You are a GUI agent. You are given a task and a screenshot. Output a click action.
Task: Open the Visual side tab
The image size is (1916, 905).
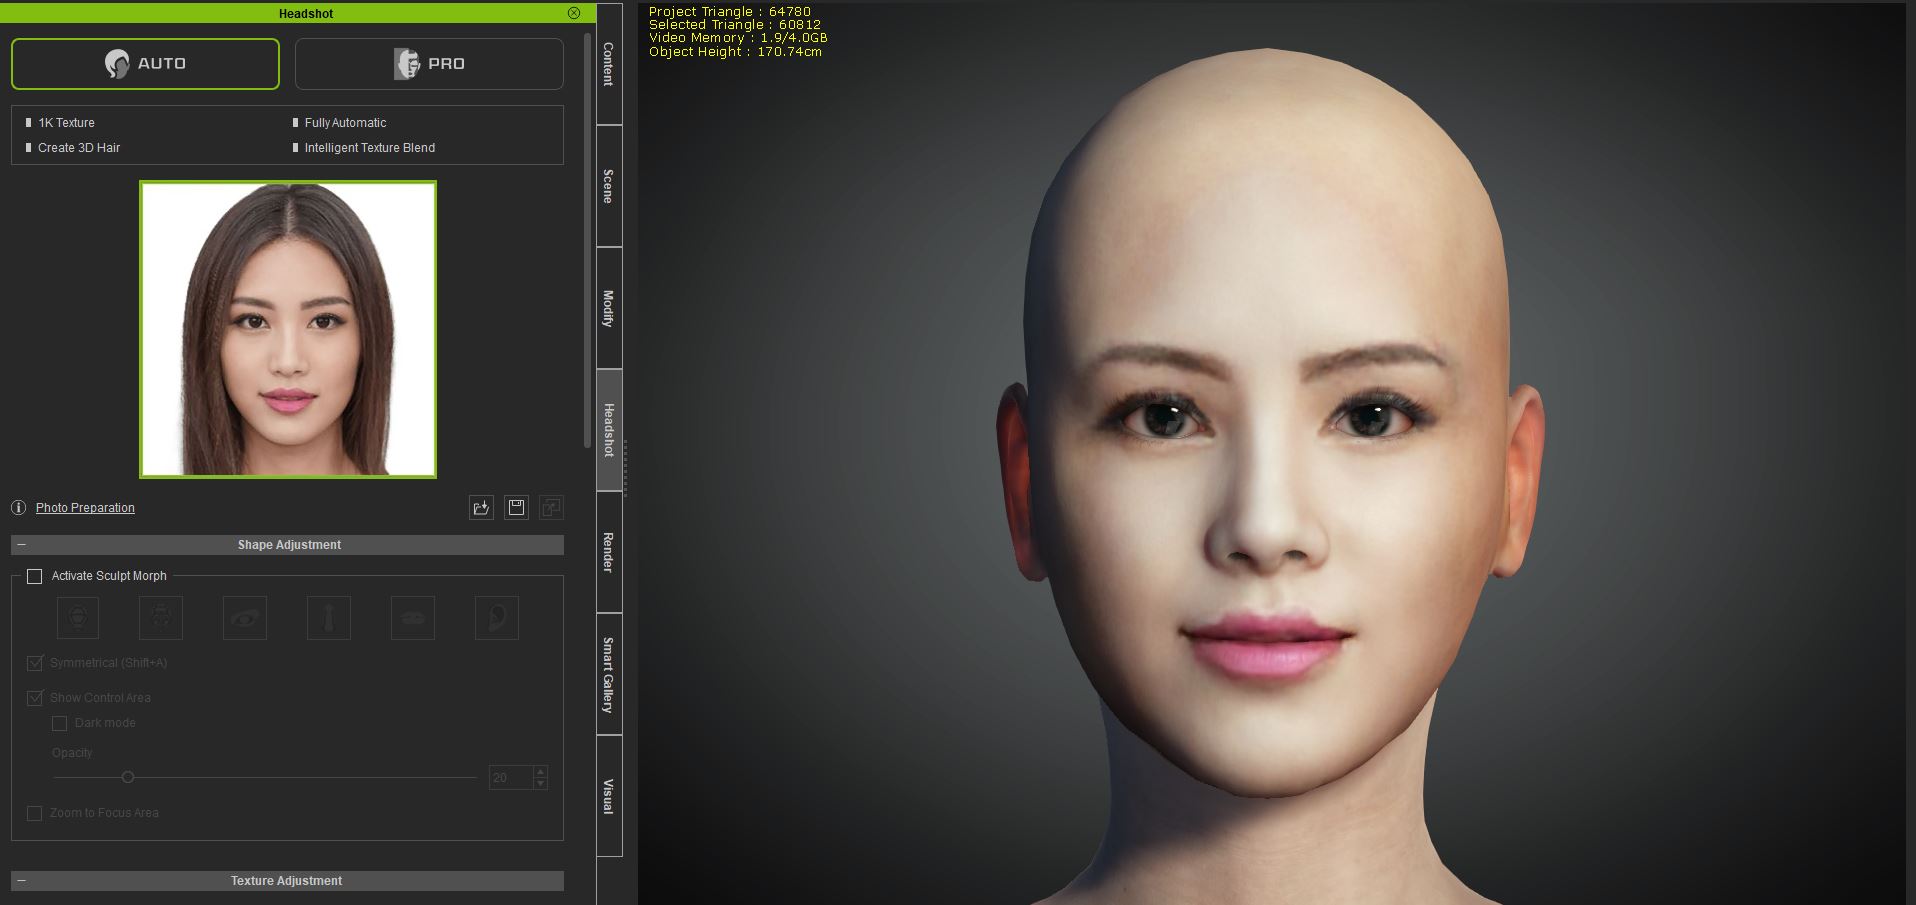point(608,796)
